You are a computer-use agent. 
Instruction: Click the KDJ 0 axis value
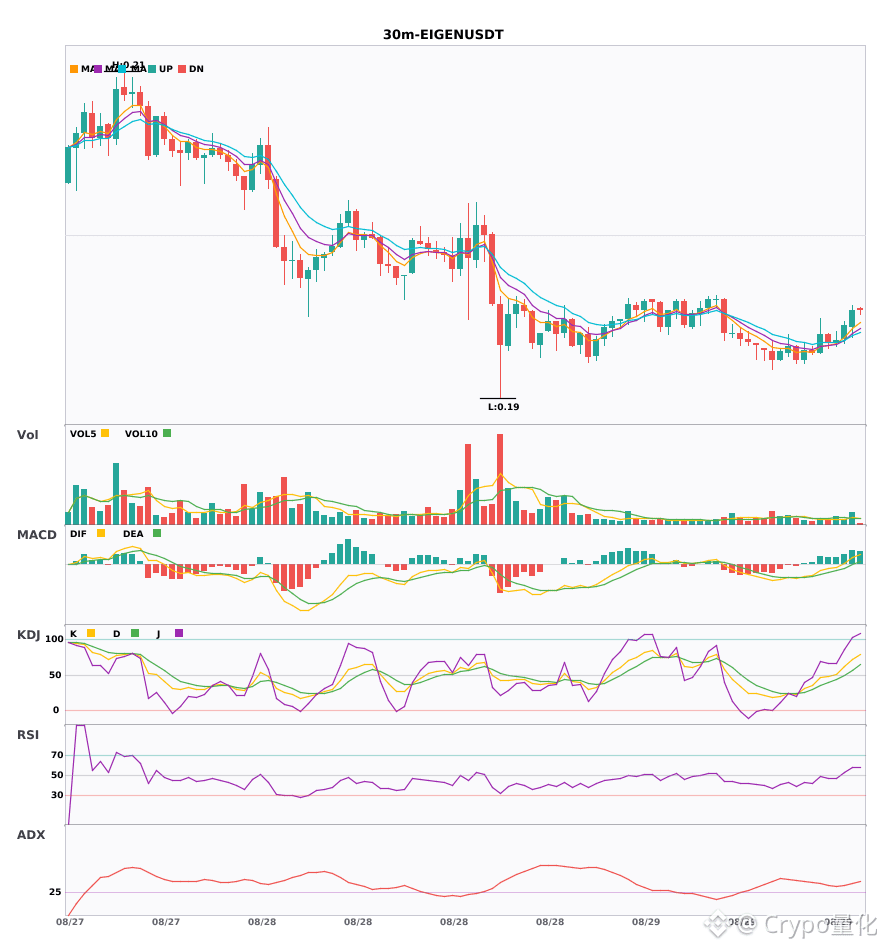56,710
